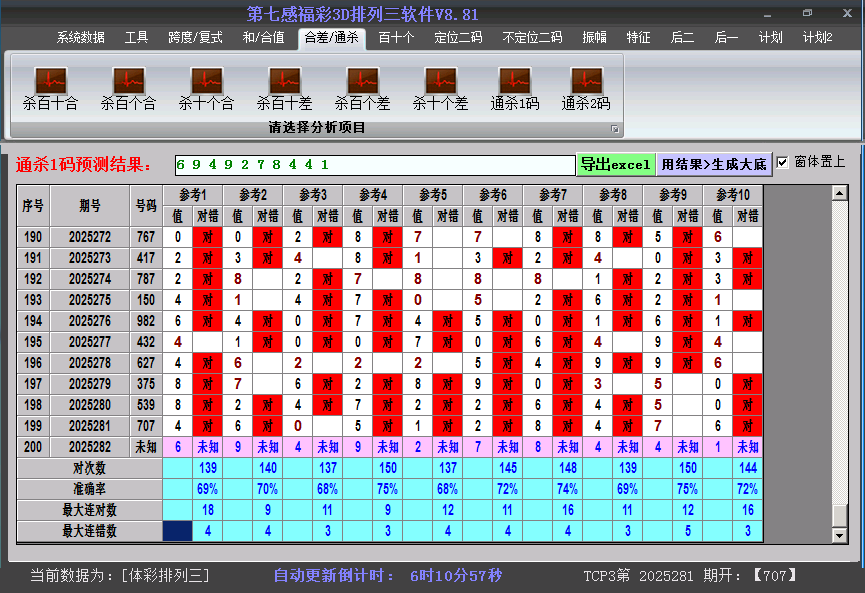Expand the ribbon group dialog launcher
The image size is (865, 593).
615,129
